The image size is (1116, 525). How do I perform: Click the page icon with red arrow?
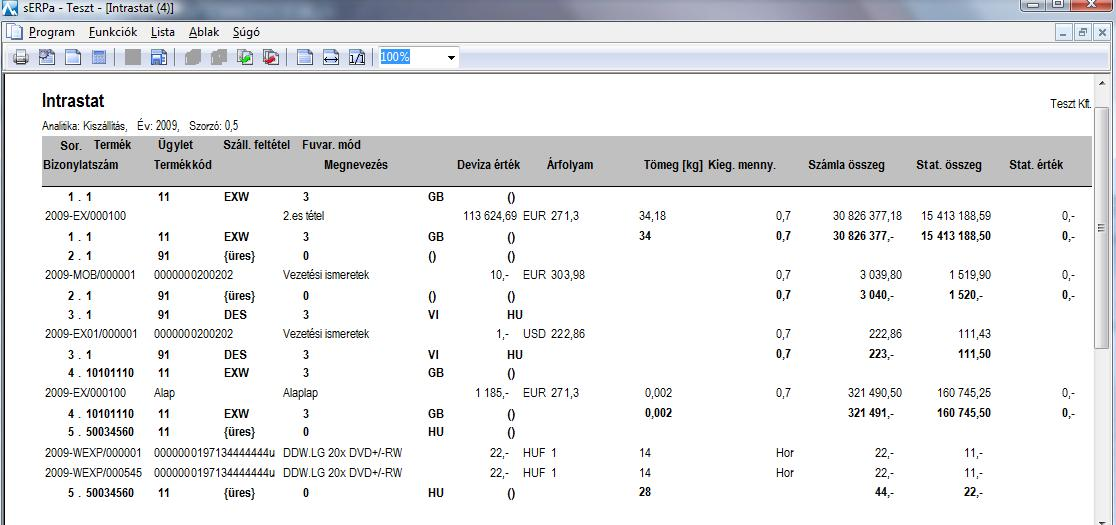[x=271, y=58]
